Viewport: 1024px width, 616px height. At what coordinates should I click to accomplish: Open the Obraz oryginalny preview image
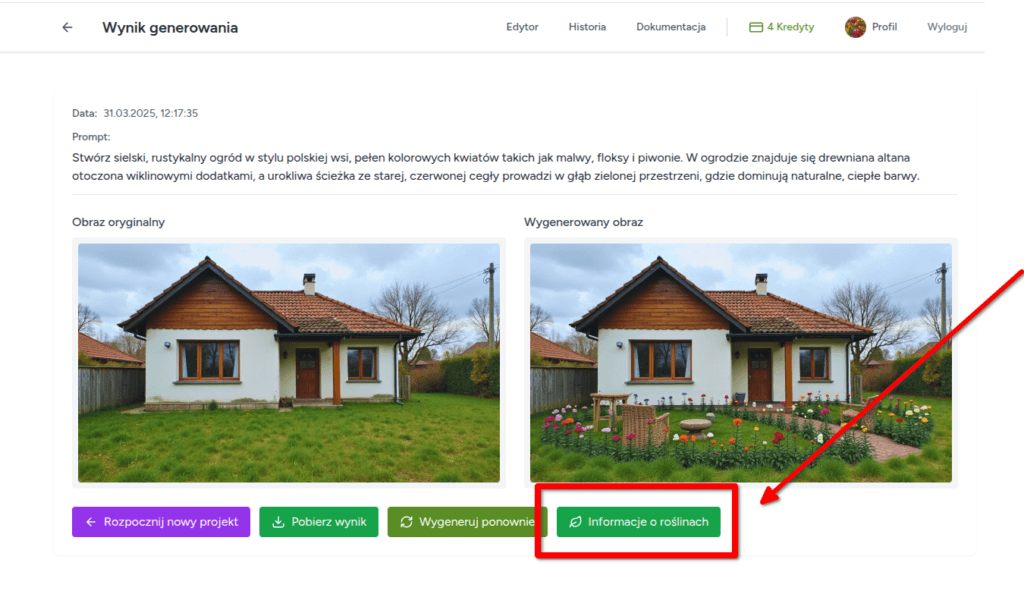tap(289, 362)
